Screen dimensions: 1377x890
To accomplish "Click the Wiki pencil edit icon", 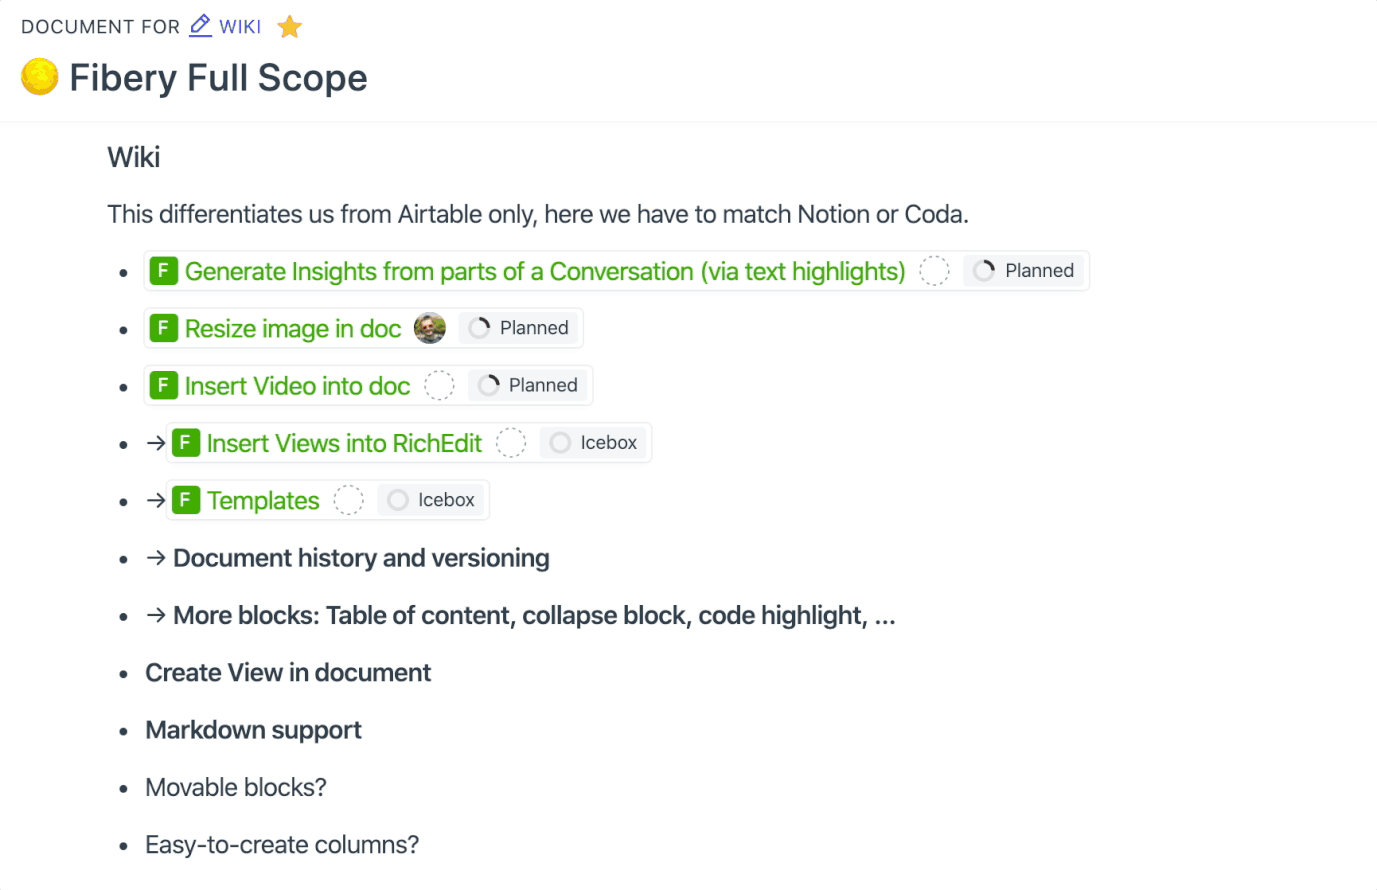I will (x=201, y=26).
